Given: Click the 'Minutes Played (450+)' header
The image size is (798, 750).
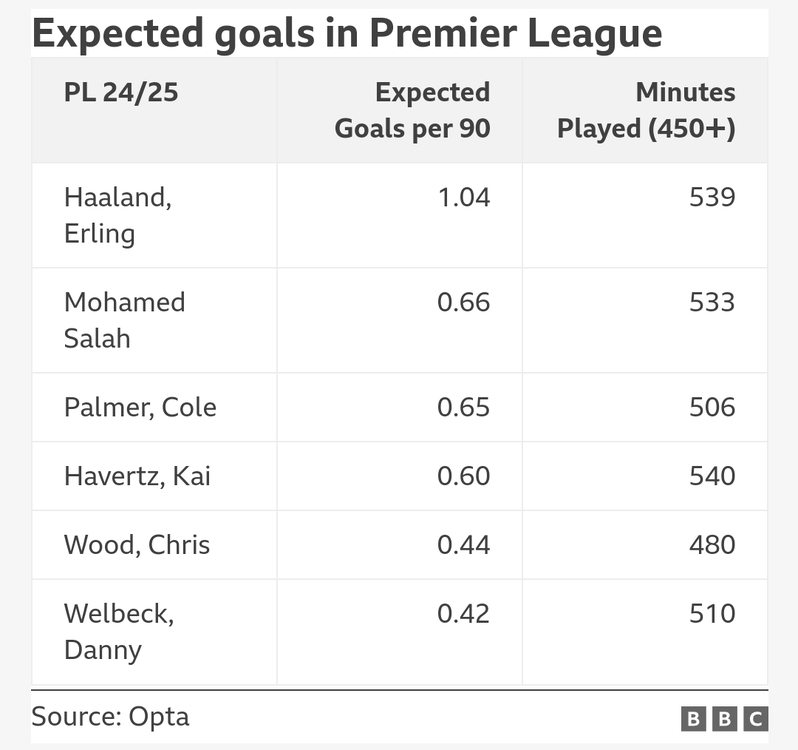Looking at the screenshot, I should pyautogui.click(x=646, y=110).
